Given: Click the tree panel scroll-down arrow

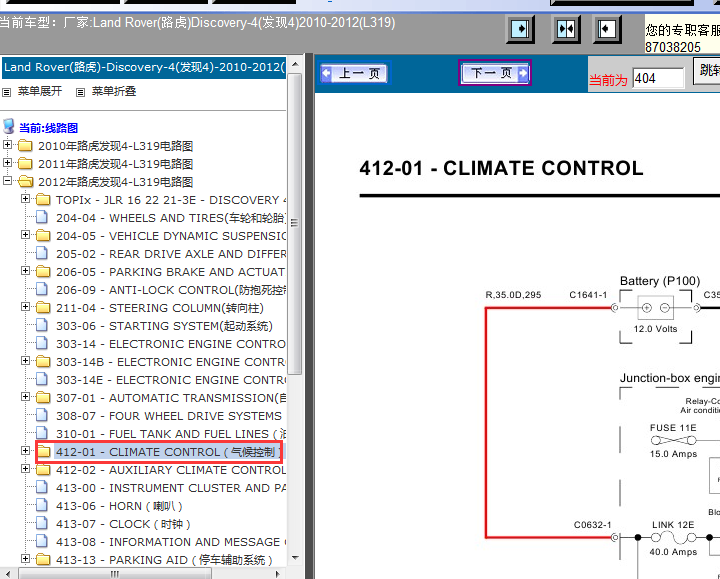Looking at the screenshot, I should pos(295,558).
